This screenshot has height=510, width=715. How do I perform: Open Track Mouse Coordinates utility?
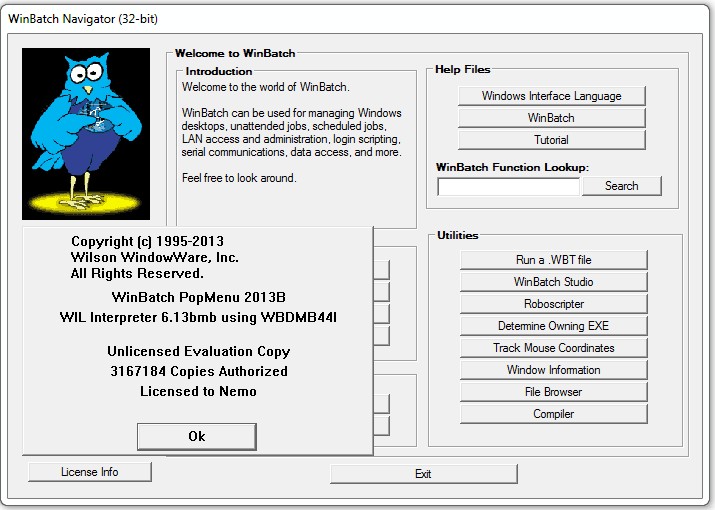[x=554, y=348]
